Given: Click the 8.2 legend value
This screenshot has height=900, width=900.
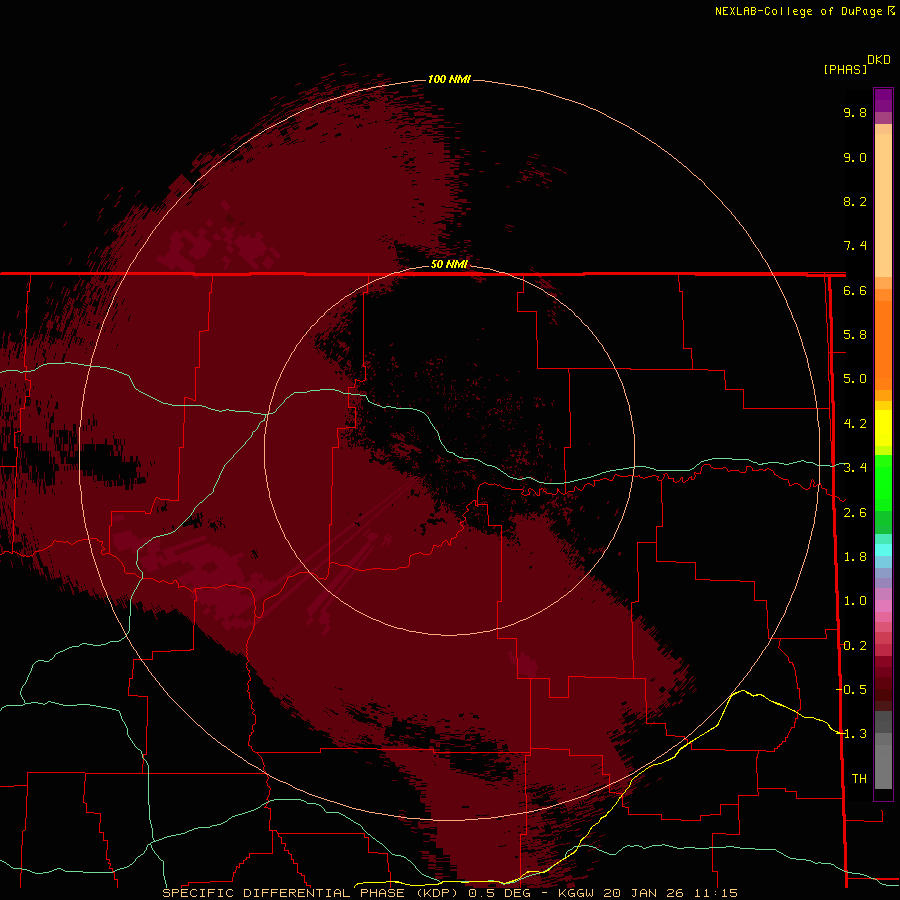Looking at the screenshot, I should (x=855, y=201).
